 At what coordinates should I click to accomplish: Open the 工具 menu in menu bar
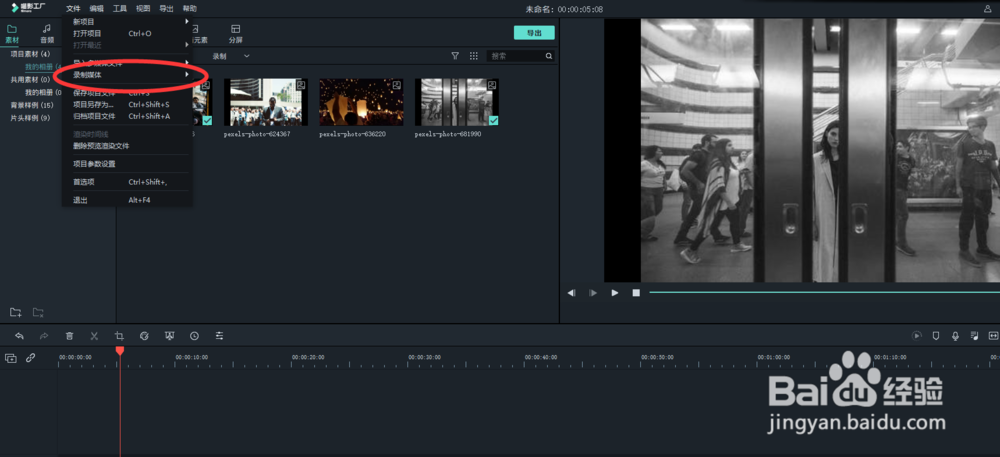click(120, 9)
